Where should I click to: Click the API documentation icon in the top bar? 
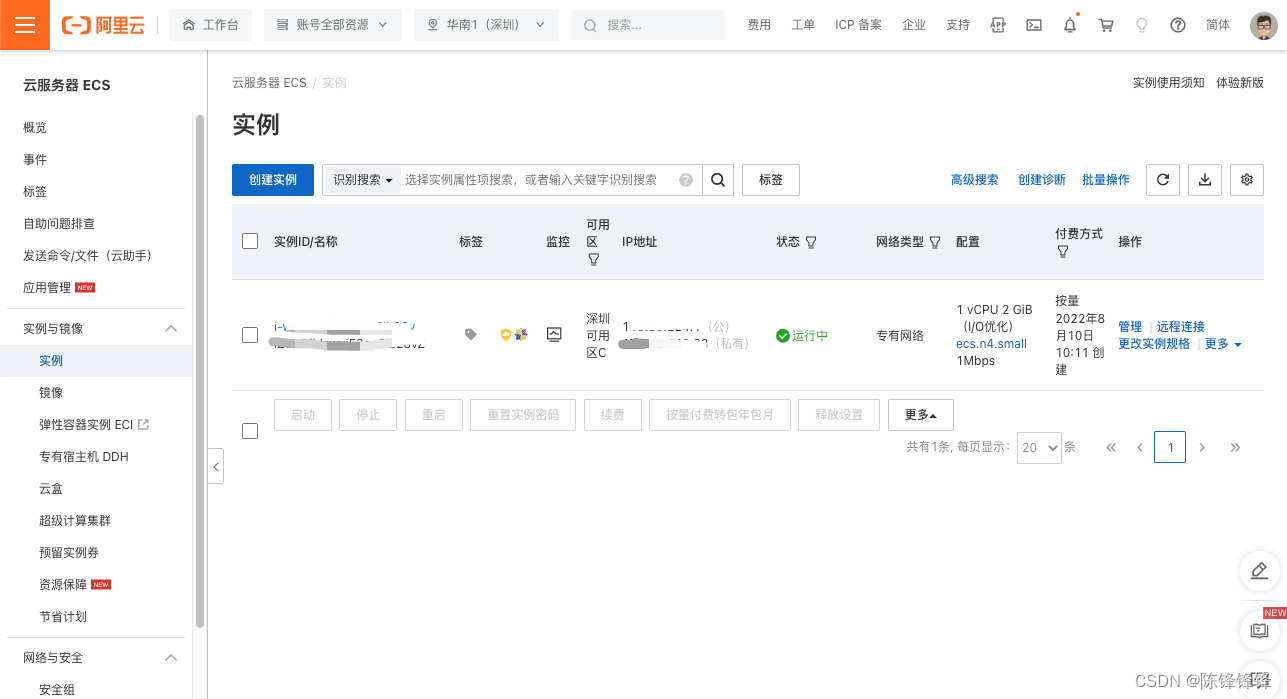[x=997, y=25]
